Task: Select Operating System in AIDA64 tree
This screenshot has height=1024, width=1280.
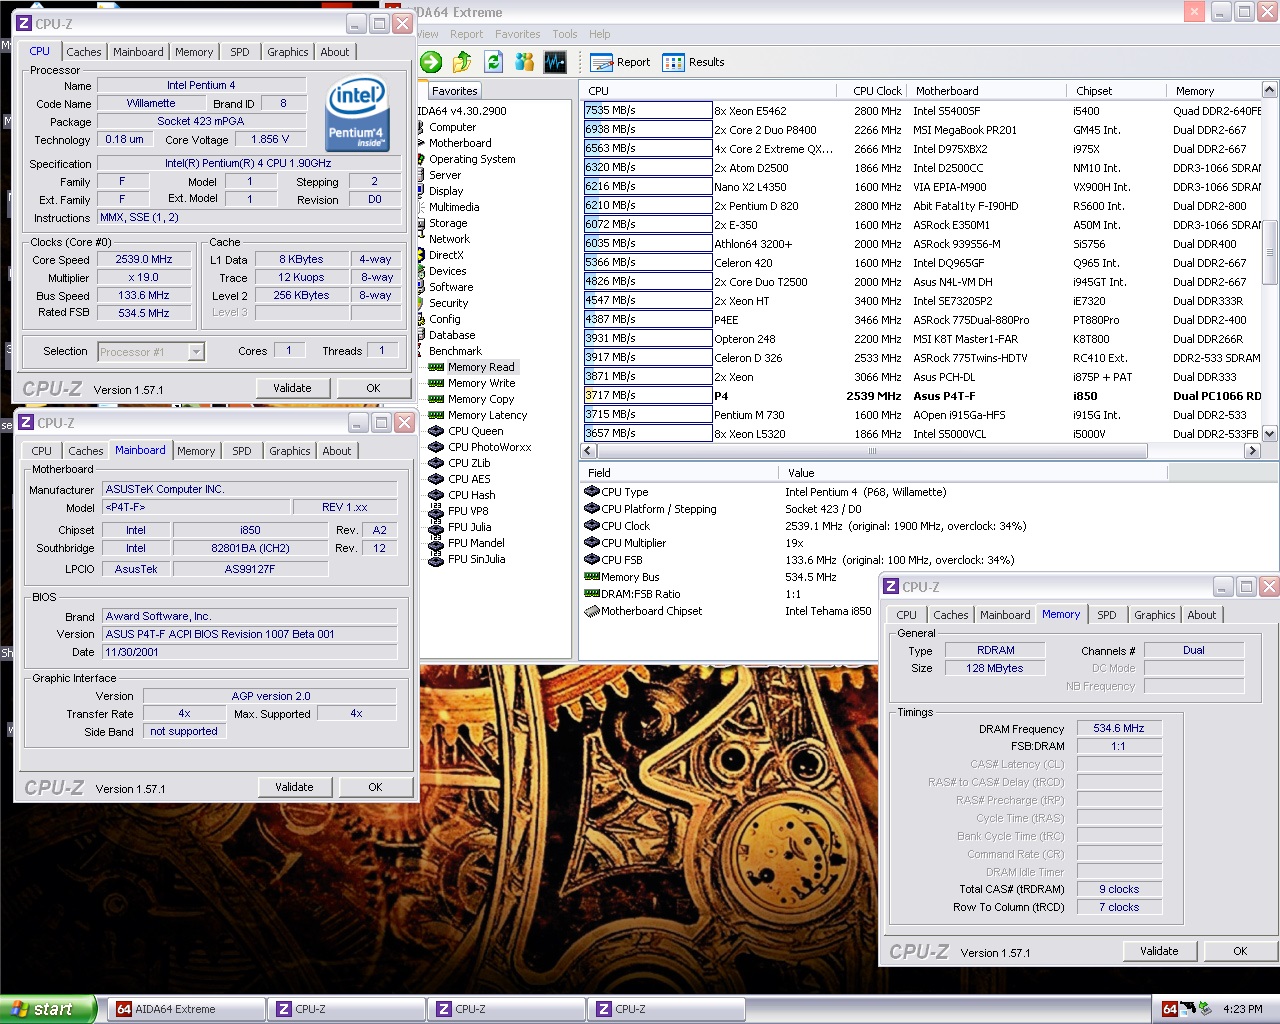Action: (x=472, y=159)
